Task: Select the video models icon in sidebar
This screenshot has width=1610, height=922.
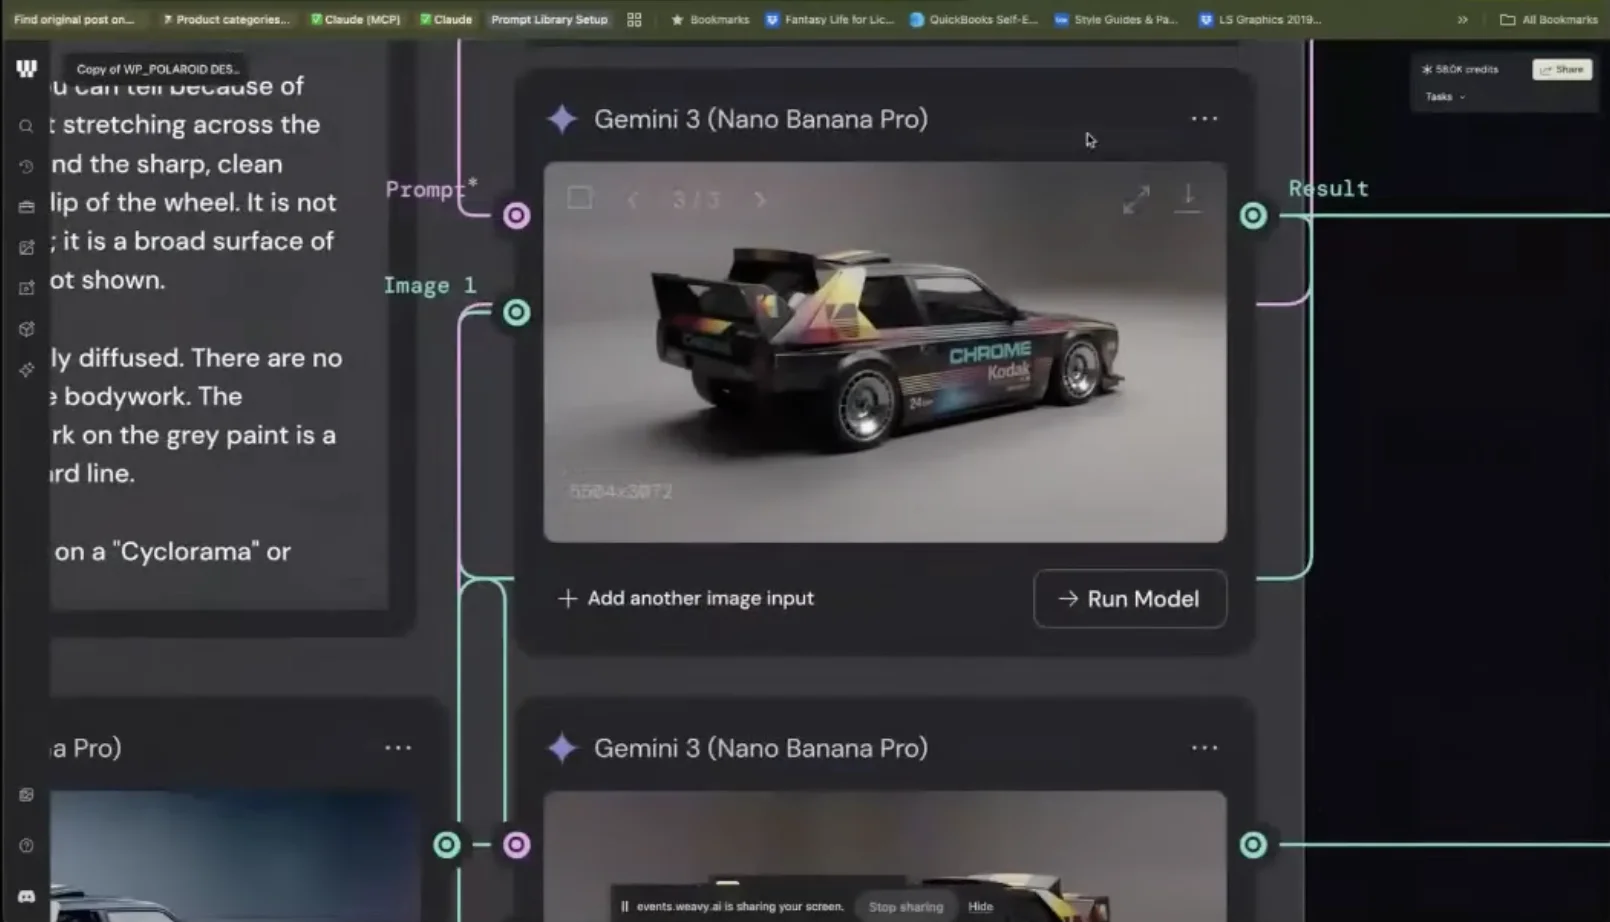Action: (27, 288)
